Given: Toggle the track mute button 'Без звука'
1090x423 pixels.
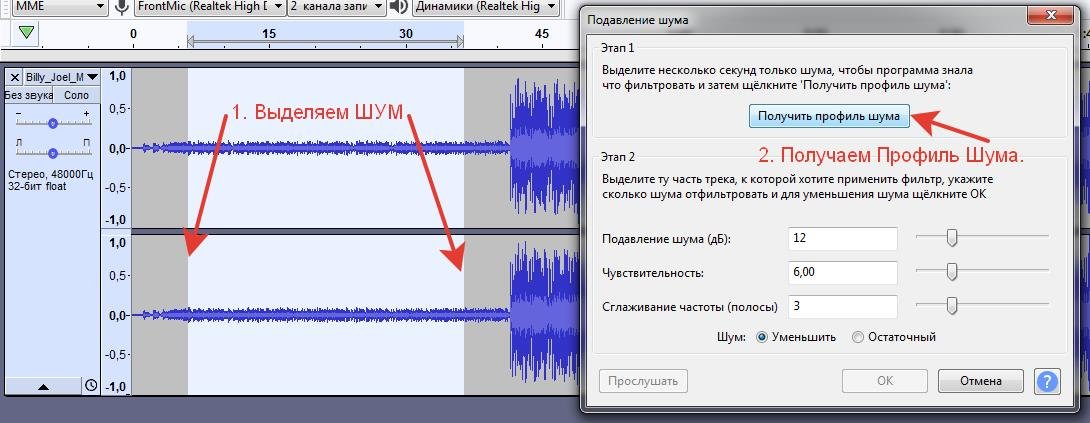Looking at the screenshot, I should (x=27, y=95).
